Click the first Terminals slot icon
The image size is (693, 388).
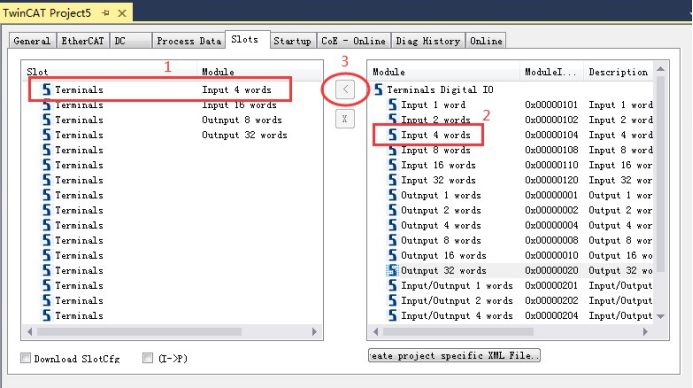click(x=47, y=90)
